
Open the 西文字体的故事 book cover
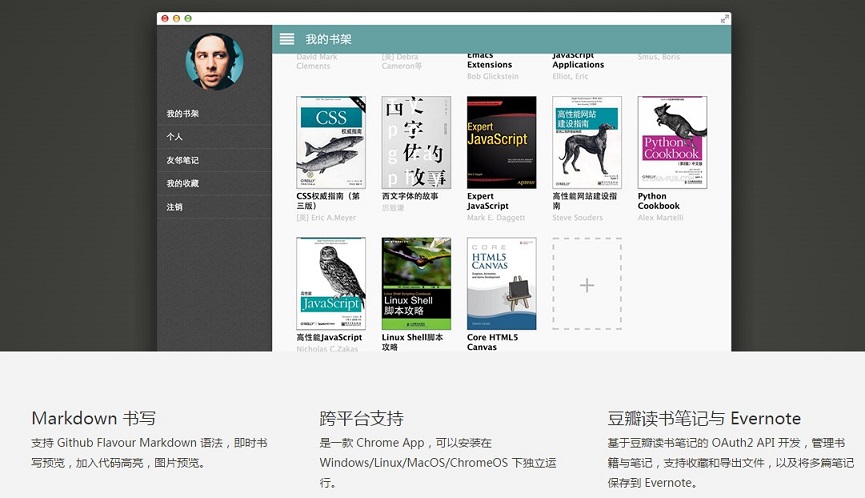tap(416, 142)
